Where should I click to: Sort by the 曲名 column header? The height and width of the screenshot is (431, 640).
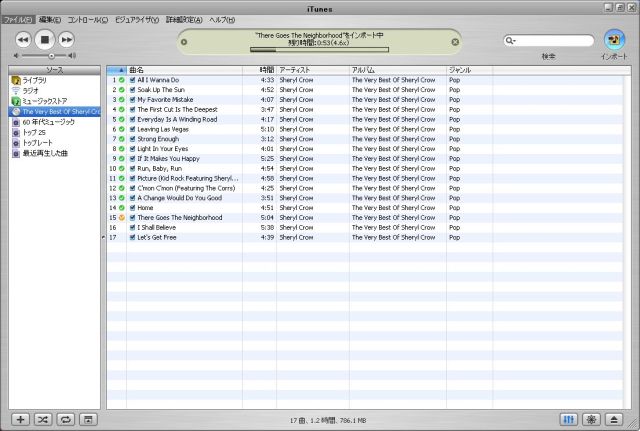(x=184, y=70)
